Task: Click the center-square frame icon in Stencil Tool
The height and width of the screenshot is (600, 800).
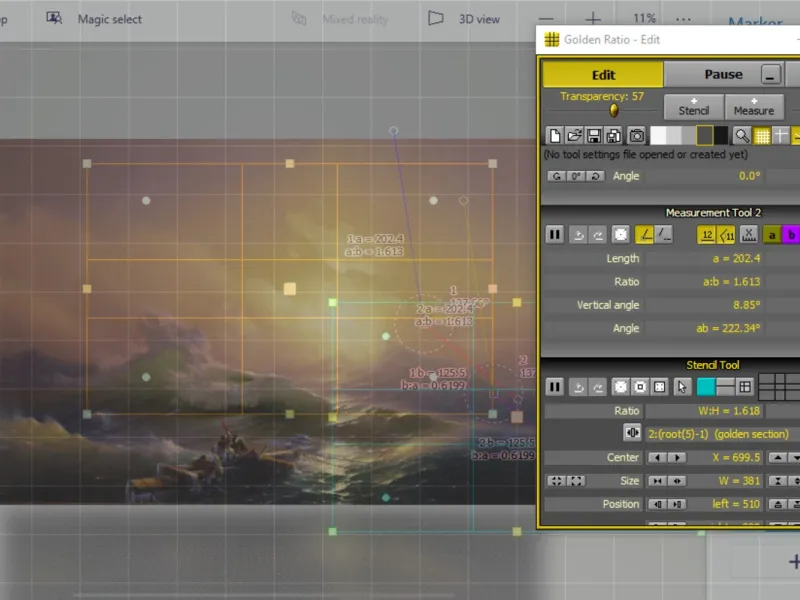Action: pos(640,387)
